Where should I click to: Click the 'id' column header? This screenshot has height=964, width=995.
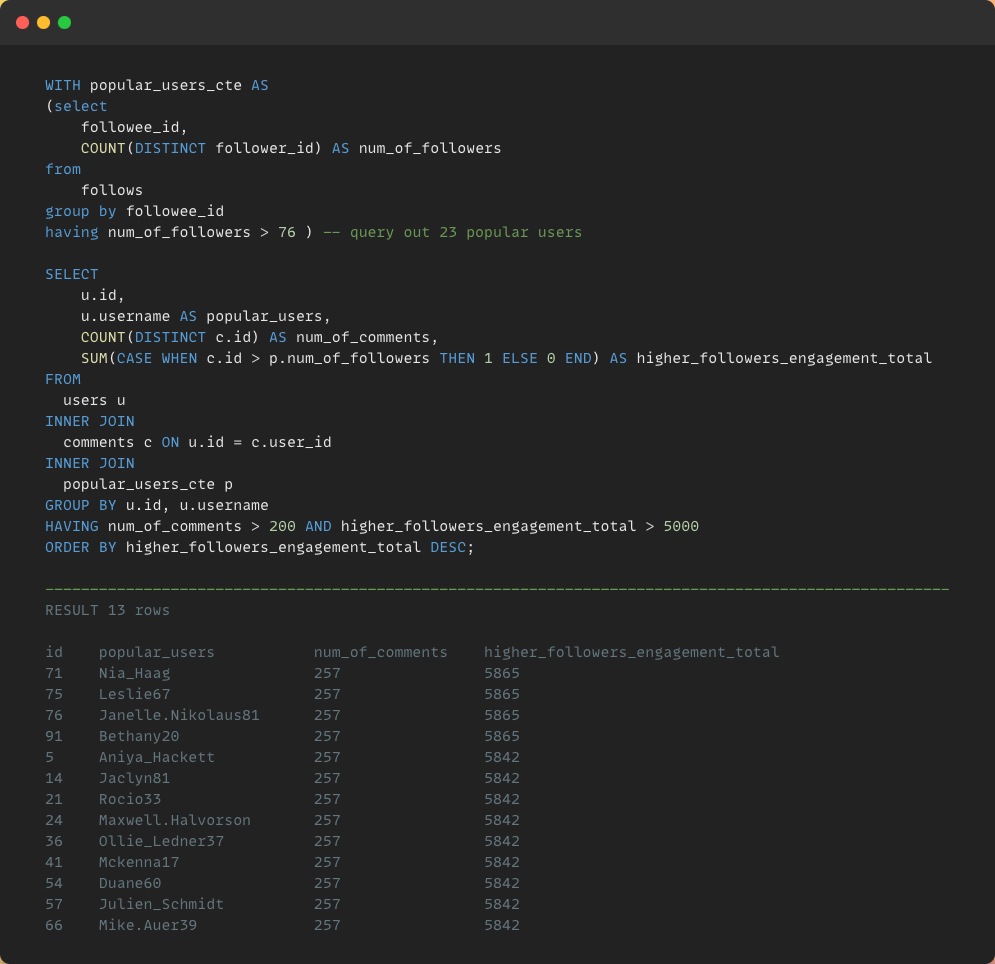(54, 652)
